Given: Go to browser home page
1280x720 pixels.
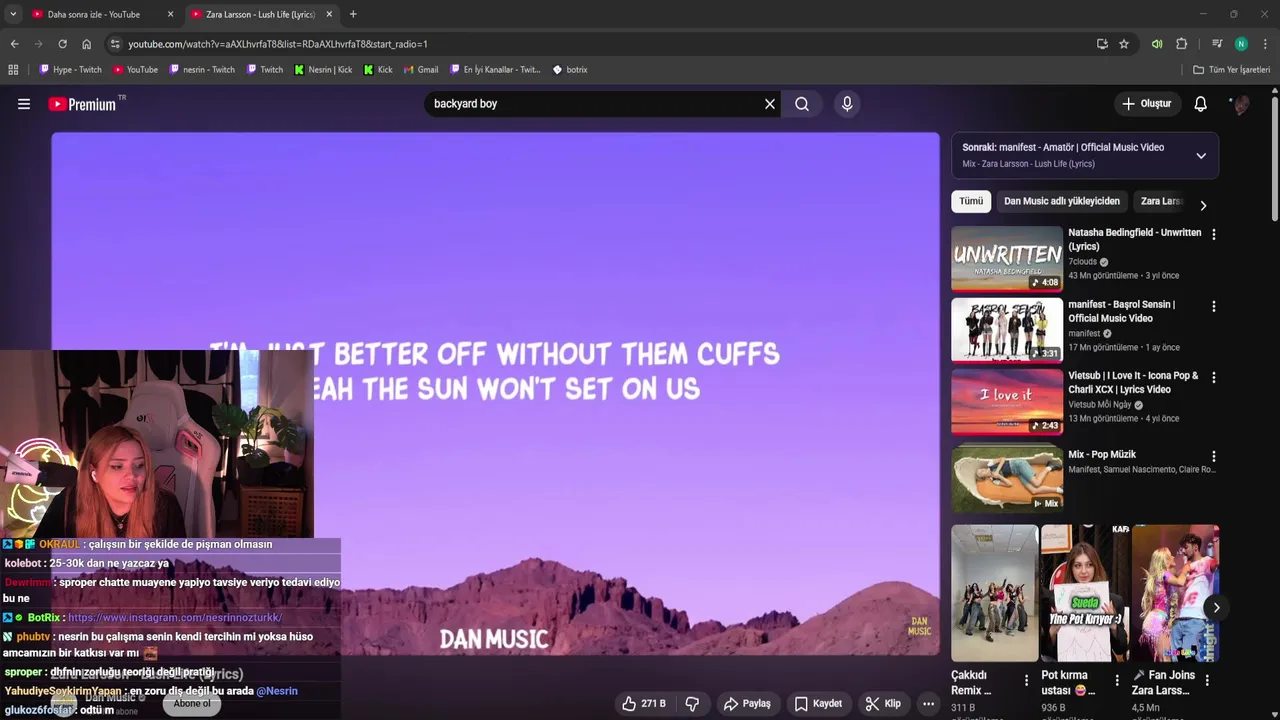Looking at the screenshot, I should 87,44.
